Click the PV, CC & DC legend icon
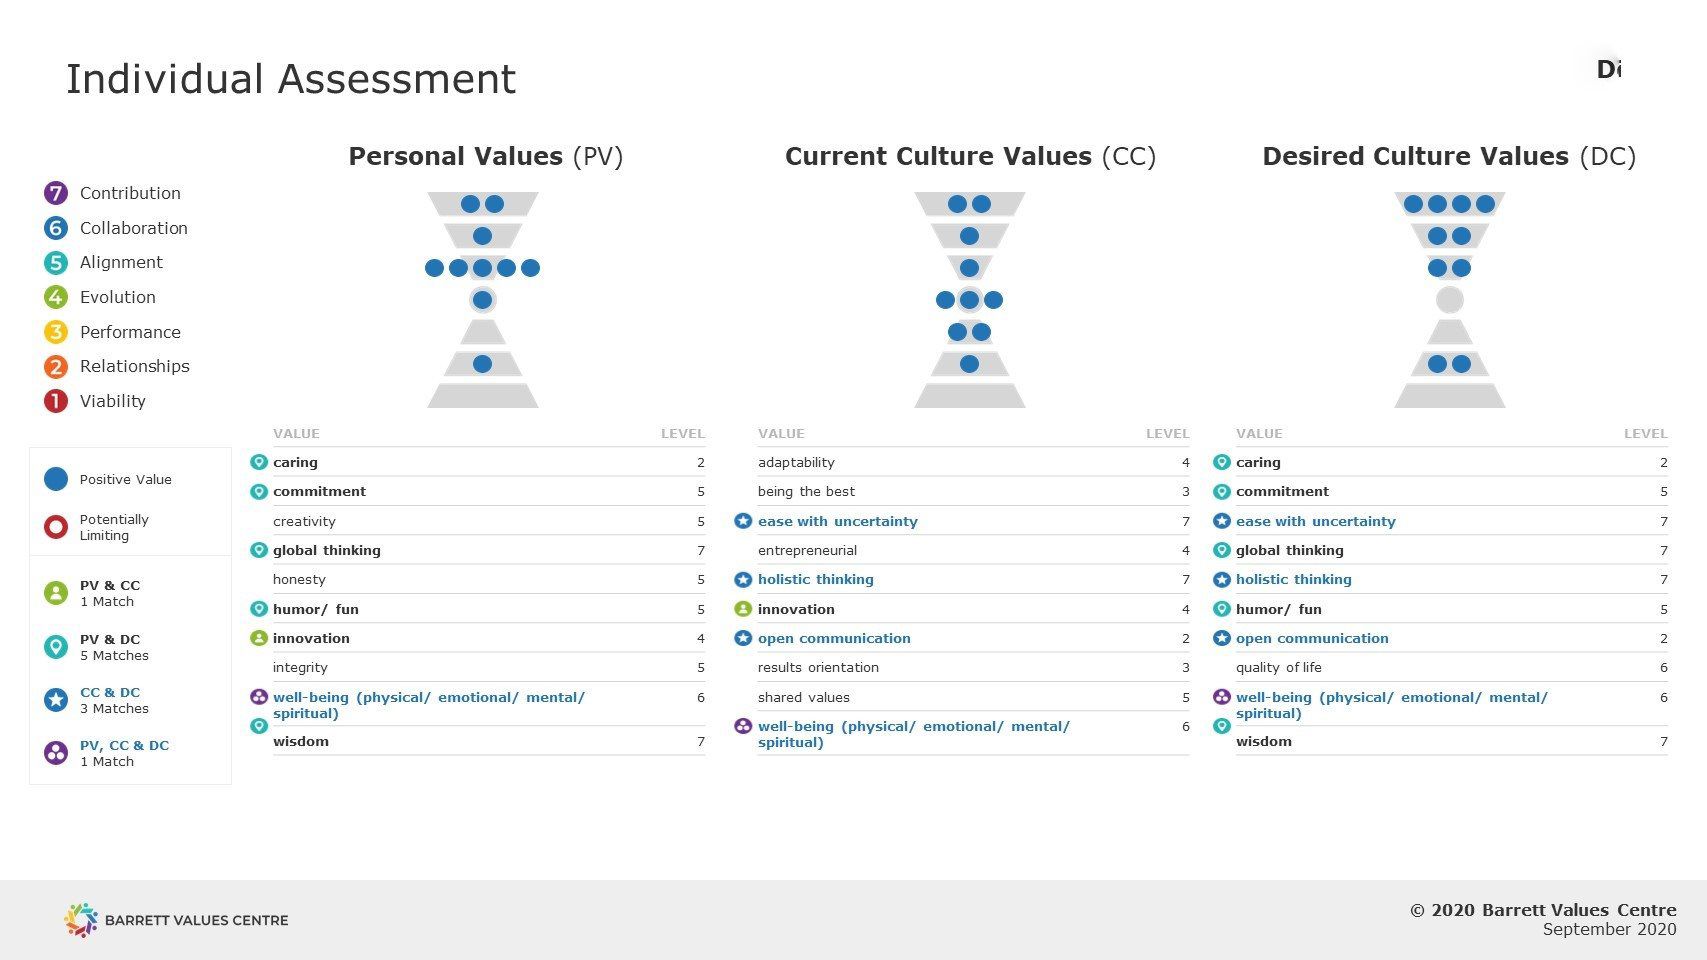This screenshot has height=960, width=1707. (x=56, y=753)
